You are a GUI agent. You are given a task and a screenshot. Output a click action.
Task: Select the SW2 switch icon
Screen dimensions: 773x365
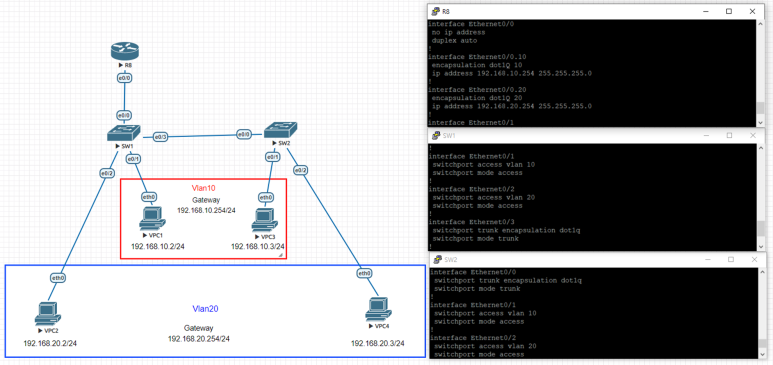pyautogui.click(x=281, y=130)
